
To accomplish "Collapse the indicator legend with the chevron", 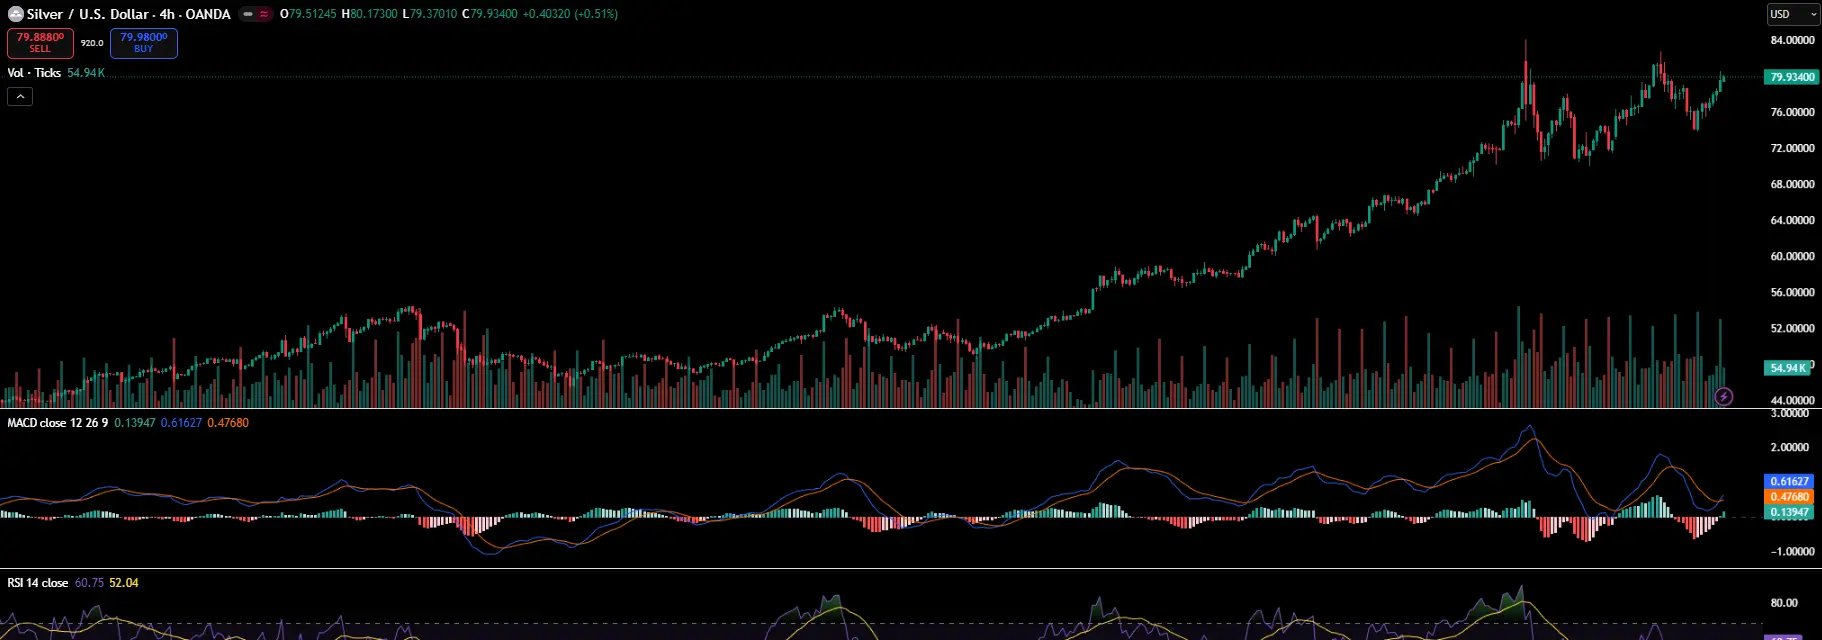I will tap(20, 96).
